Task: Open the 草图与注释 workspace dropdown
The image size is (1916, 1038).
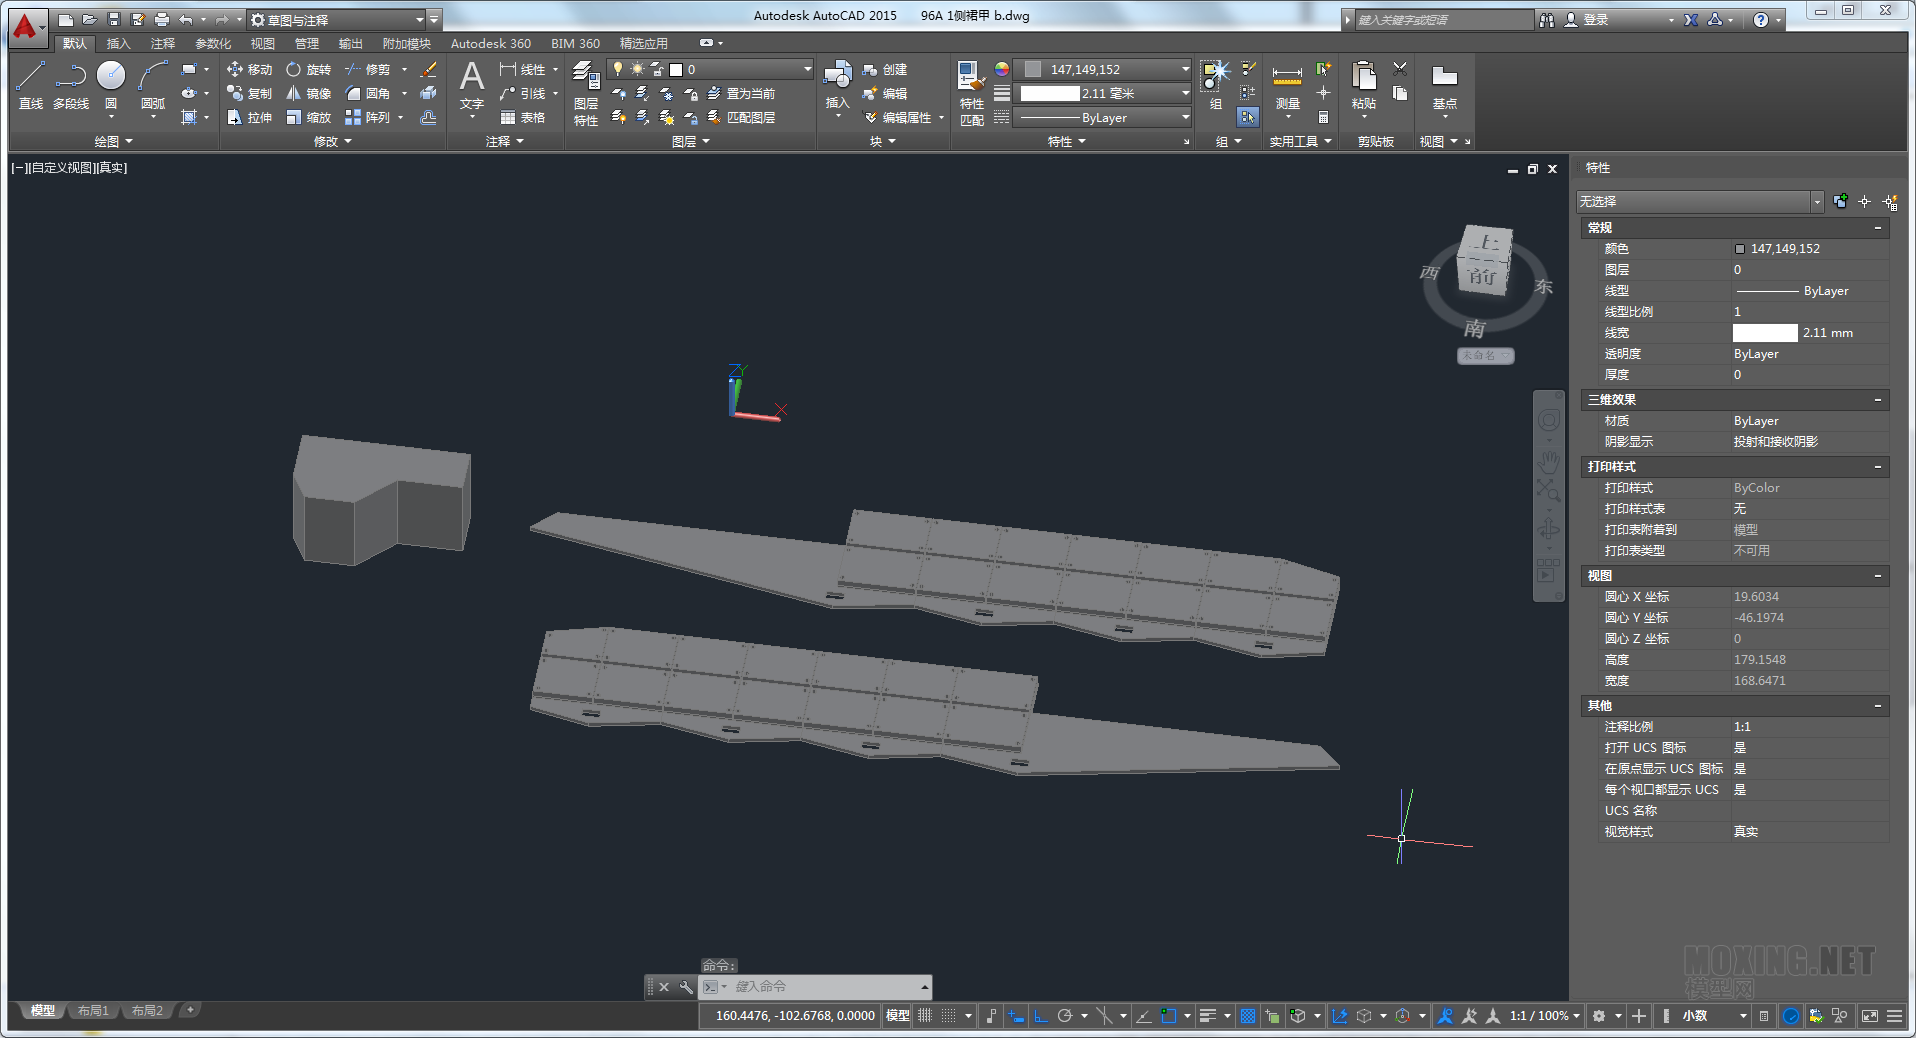Action: click(x=337, y=20)
